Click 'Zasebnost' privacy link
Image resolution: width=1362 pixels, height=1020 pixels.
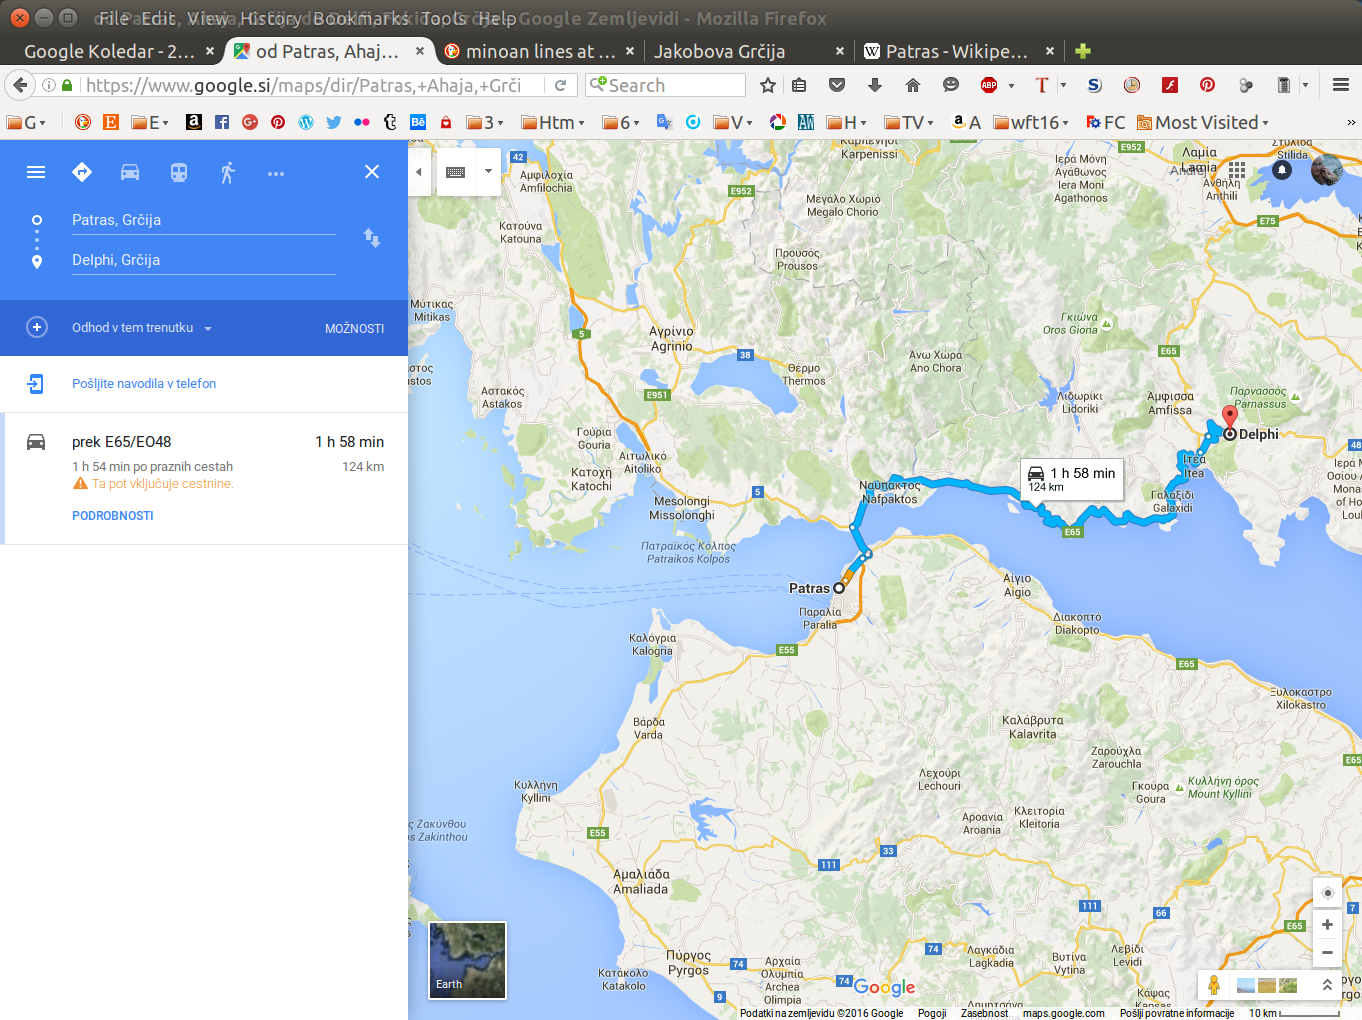[x=984, y=1013]
